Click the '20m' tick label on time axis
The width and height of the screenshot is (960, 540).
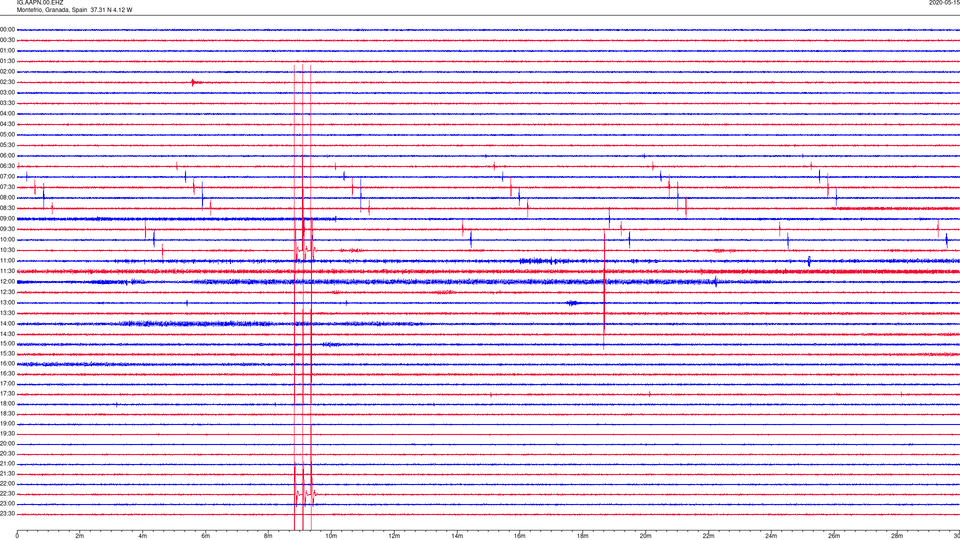tap(645, 536)
